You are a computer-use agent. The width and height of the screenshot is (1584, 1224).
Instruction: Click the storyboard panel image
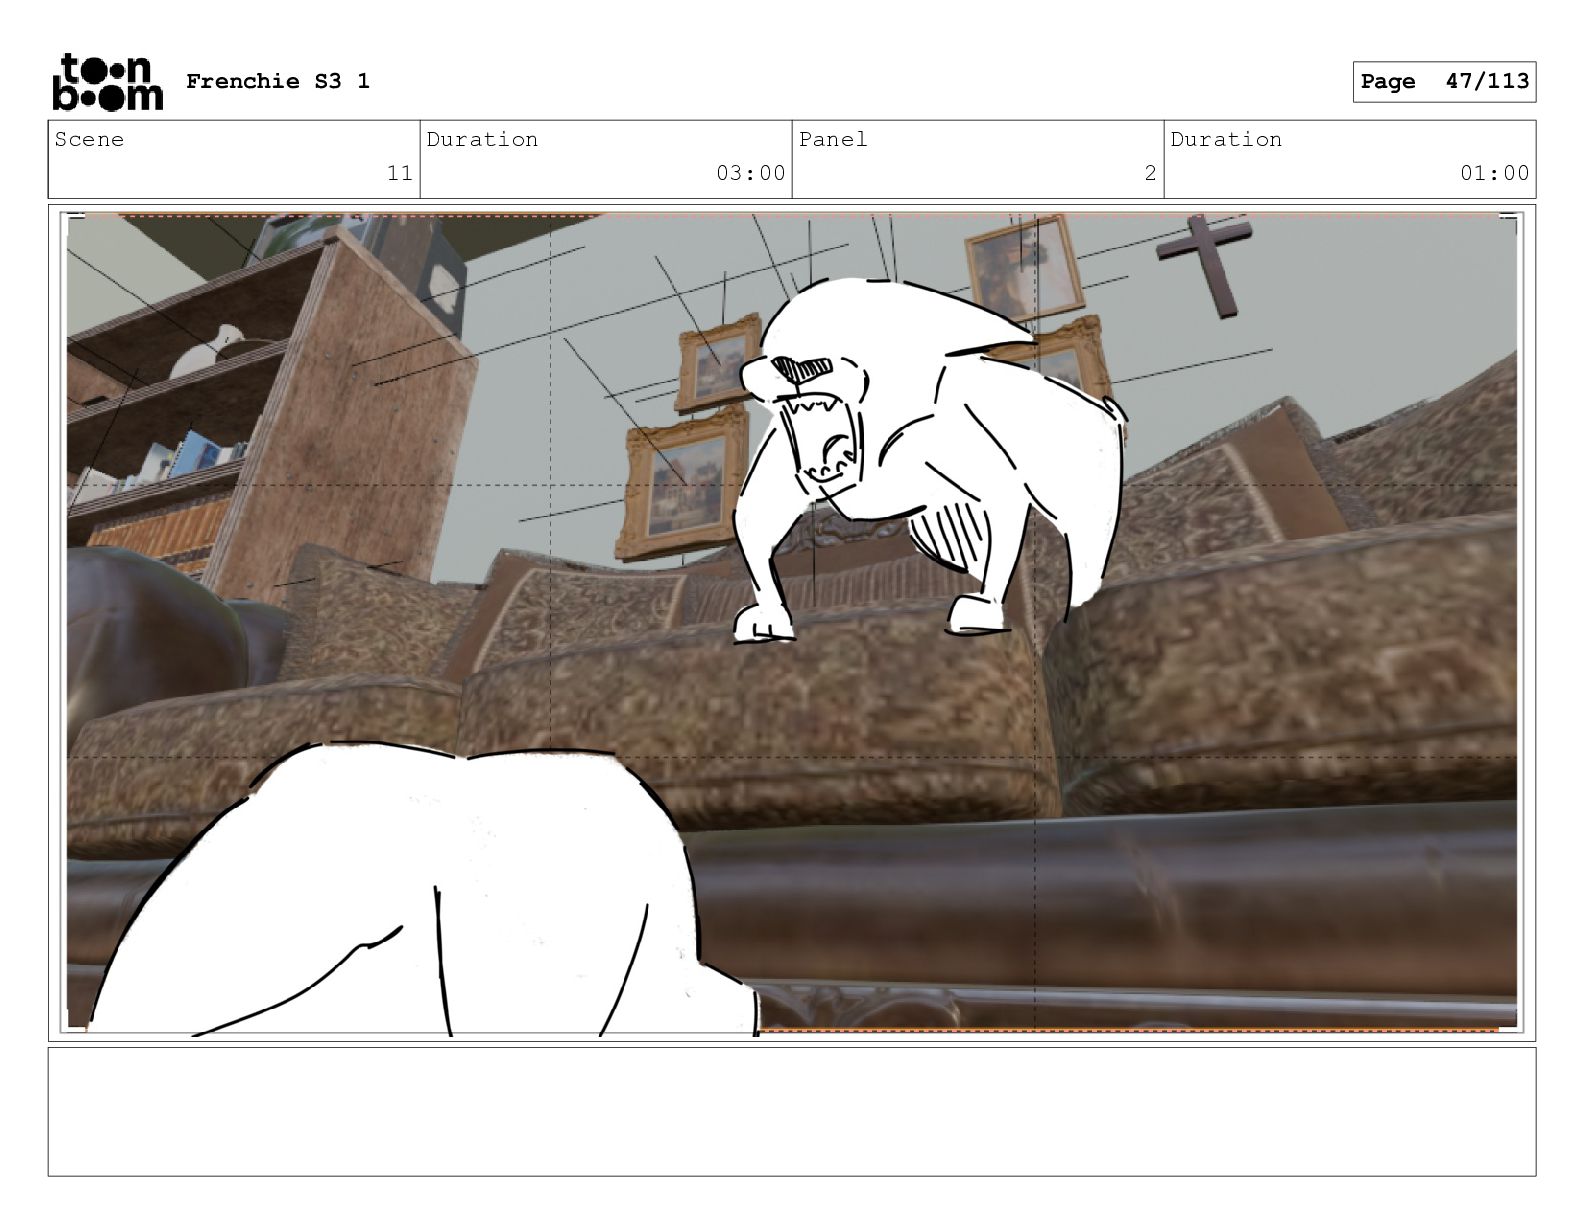(x=792, y=623)
